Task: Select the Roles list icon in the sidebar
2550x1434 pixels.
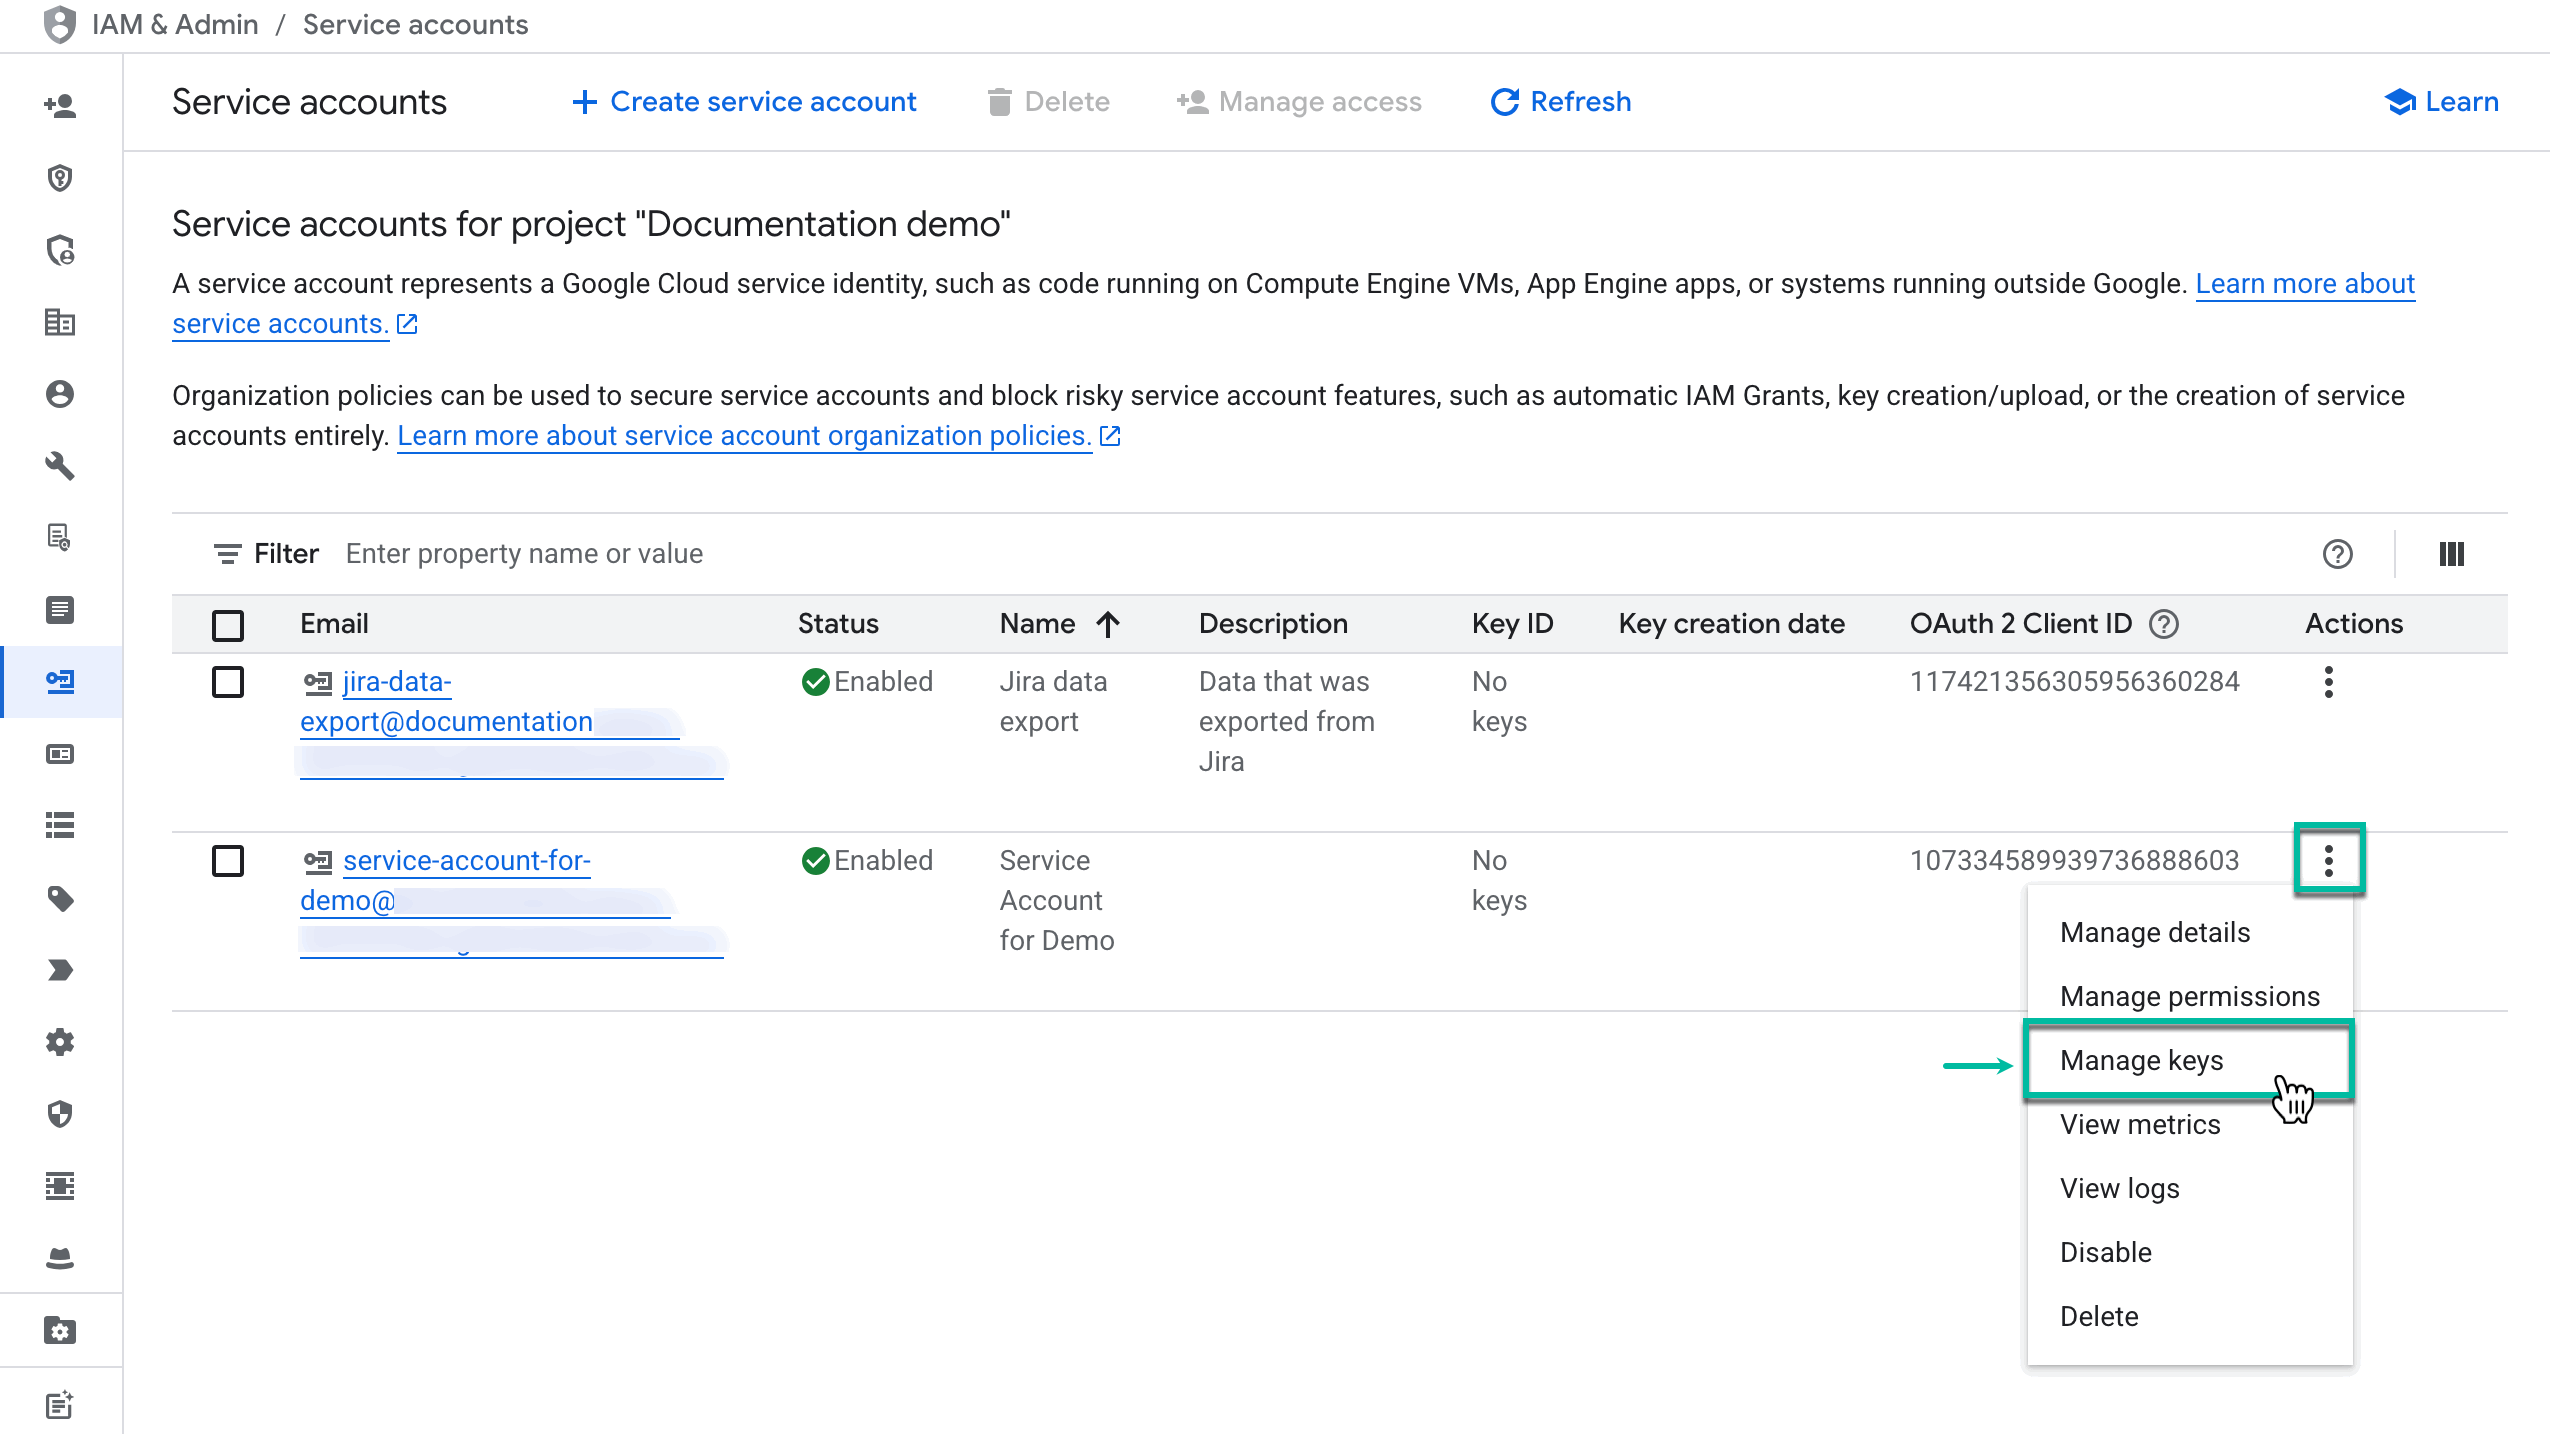Action: 59,825
